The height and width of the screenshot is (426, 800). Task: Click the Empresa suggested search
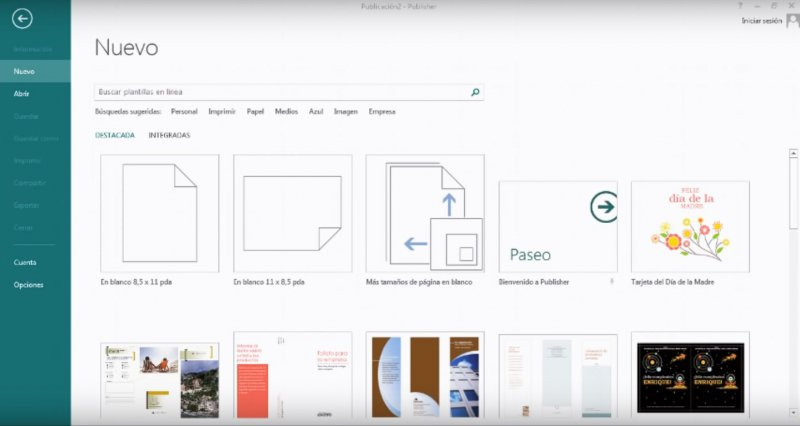(382, 111)
